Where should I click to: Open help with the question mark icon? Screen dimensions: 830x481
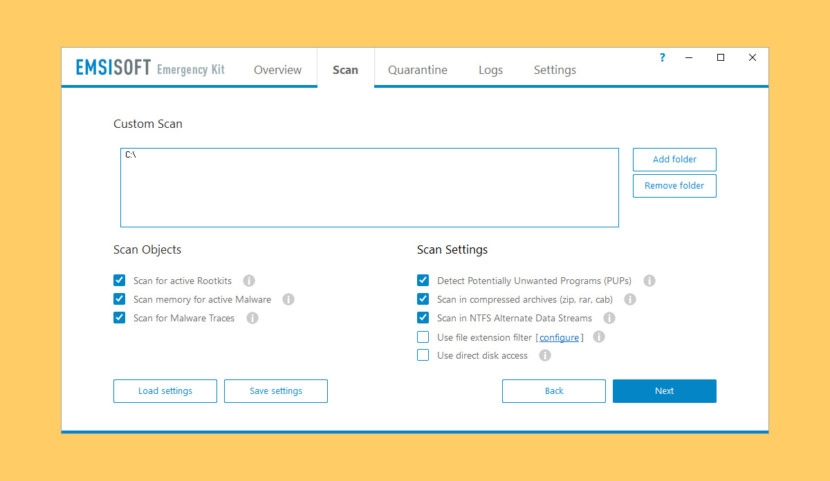tap(662, 58)
